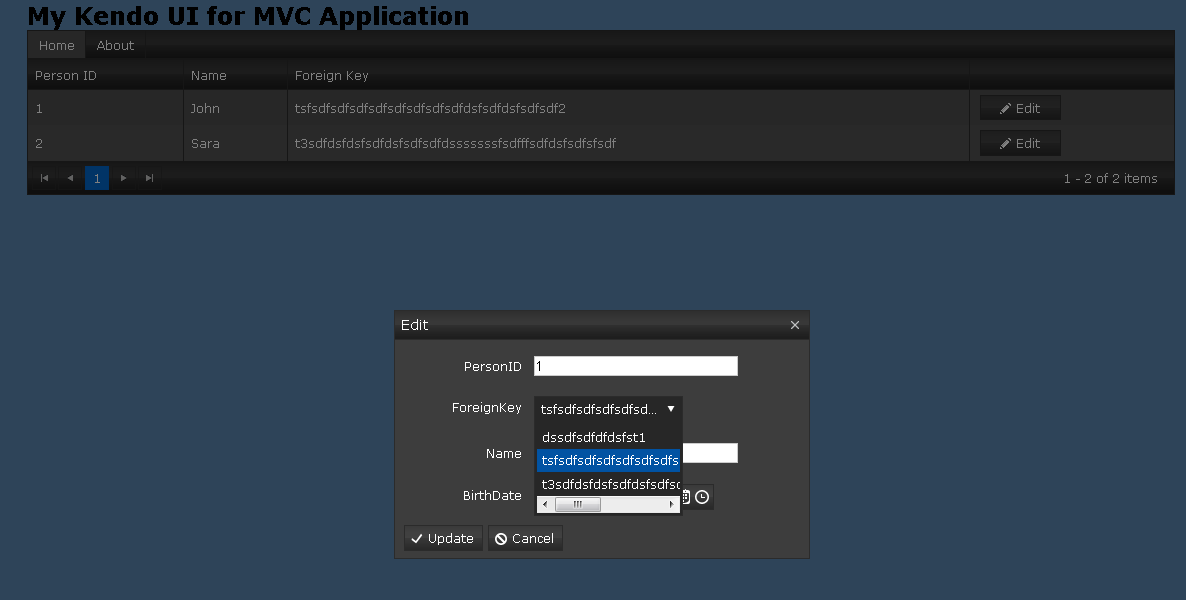Click the Name input field

tap(709, 453)
